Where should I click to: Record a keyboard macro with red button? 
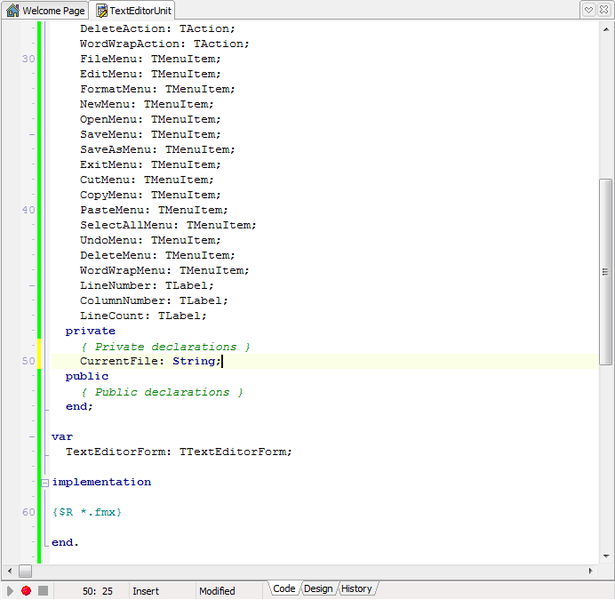click(x=26, y=591)
